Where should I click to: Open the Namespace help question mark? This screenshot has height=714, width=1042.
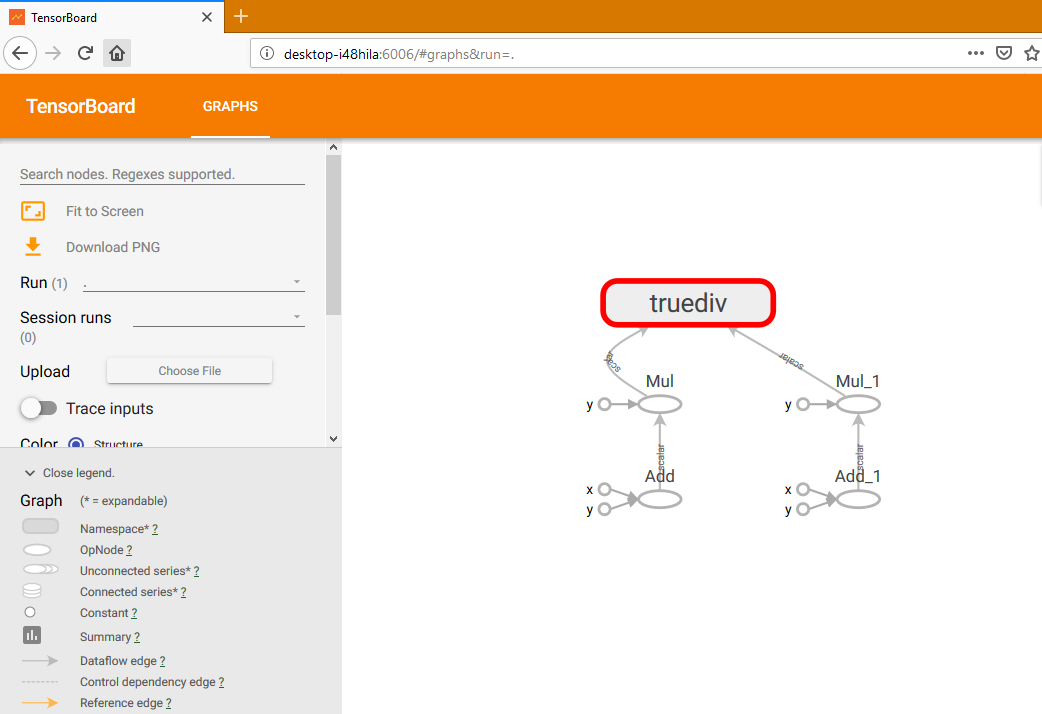155,529
